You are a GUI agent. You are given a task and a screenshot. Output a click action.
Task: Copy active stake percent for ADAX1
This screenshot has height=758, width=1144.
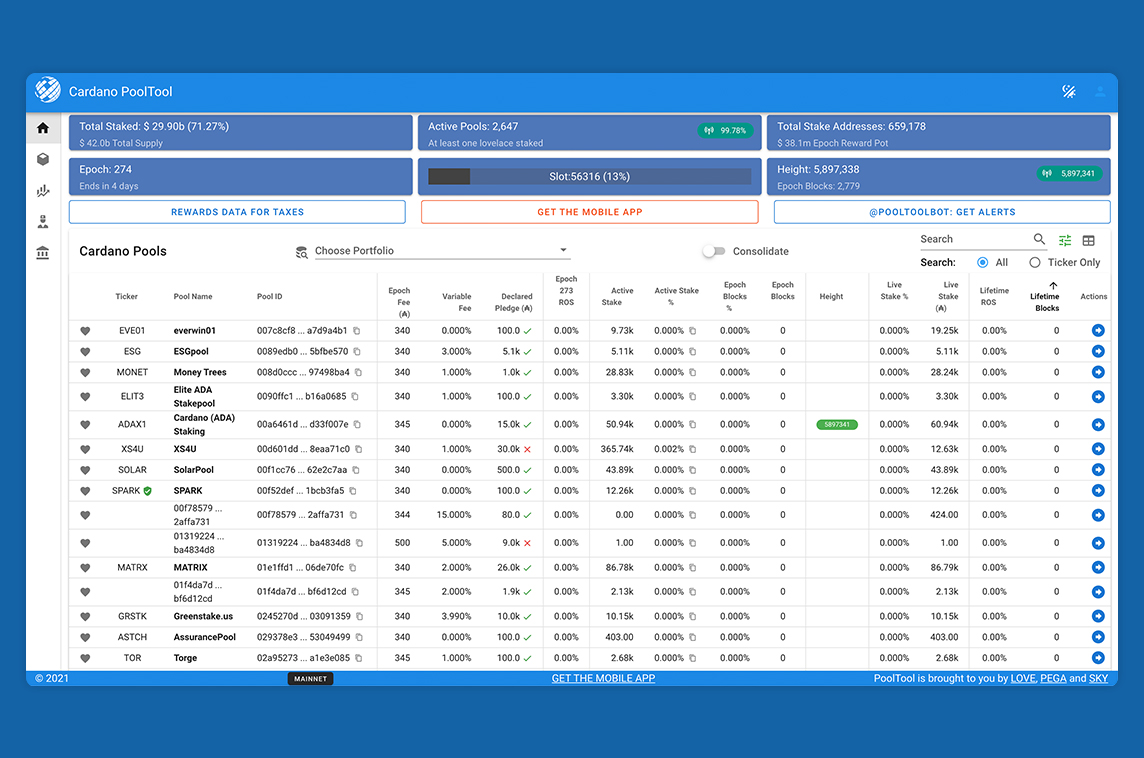[692, 425]
